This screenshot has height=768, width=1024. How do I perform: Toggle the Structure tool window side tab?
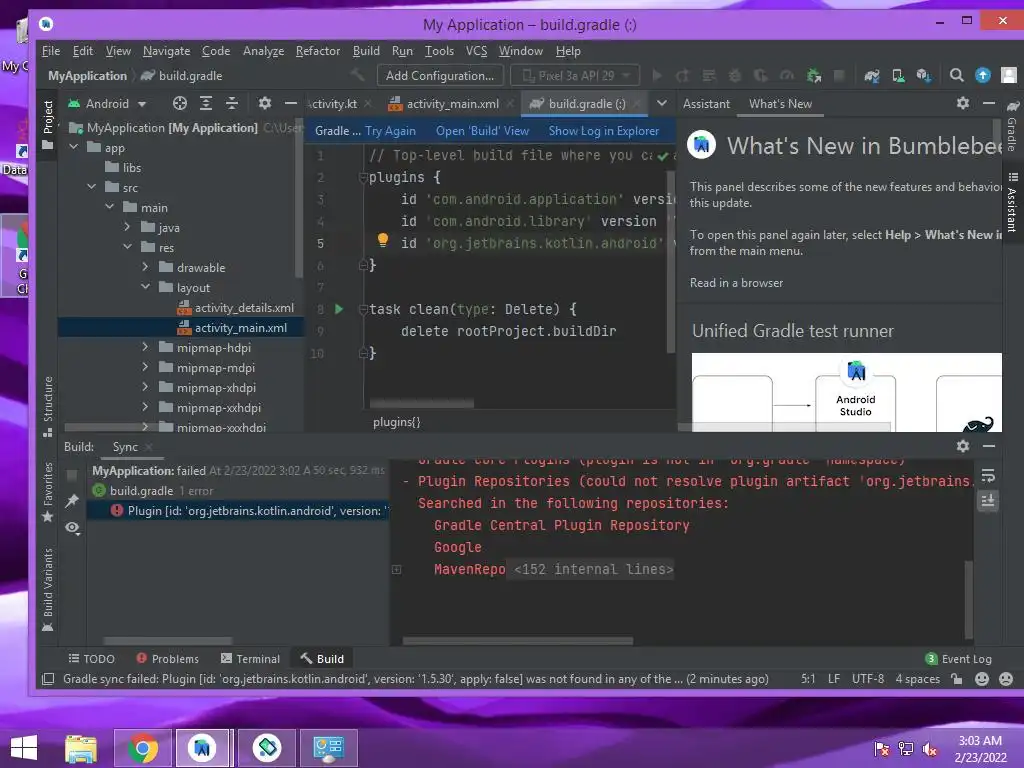point(48,406)
